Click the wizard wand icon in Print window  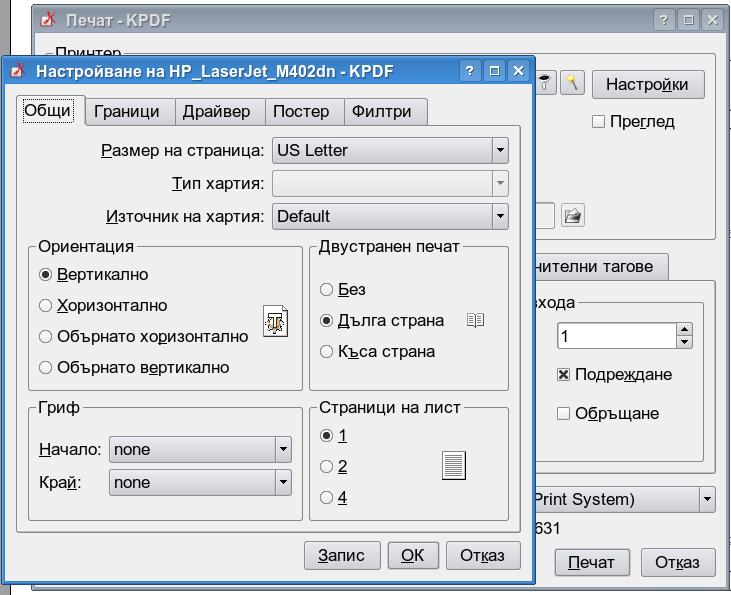(572, 83)
